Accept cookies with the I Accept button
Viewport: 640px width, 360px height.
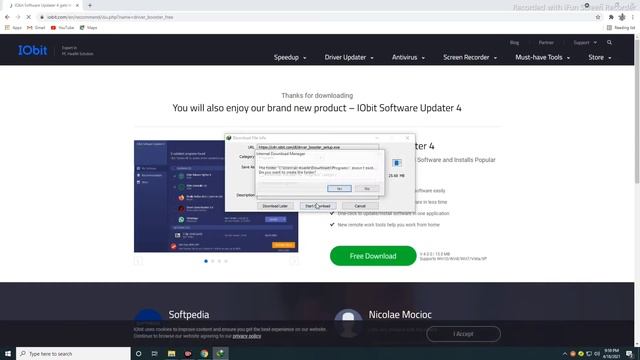pos(463,334)
